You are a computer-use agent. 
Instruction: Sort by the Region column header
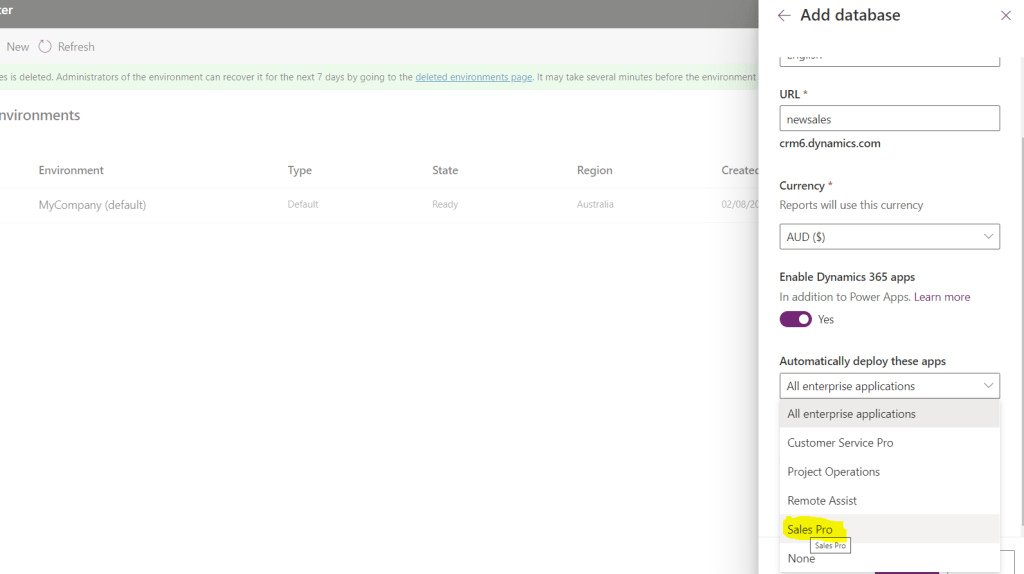coord(594,171)
